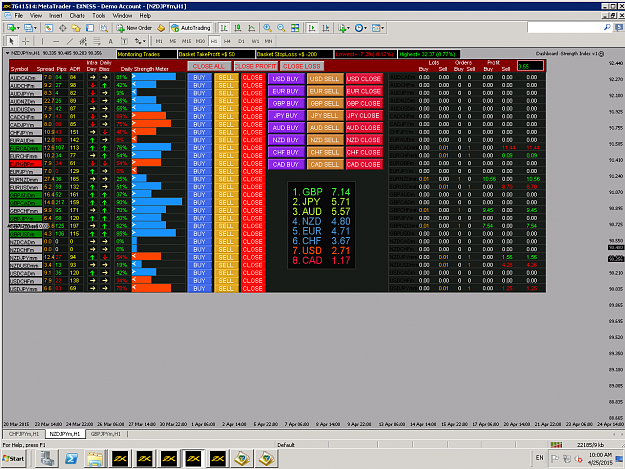625x469 pixels.
Task: Open the Indicators dropdown arrow
Action: (x=349, y=28)
